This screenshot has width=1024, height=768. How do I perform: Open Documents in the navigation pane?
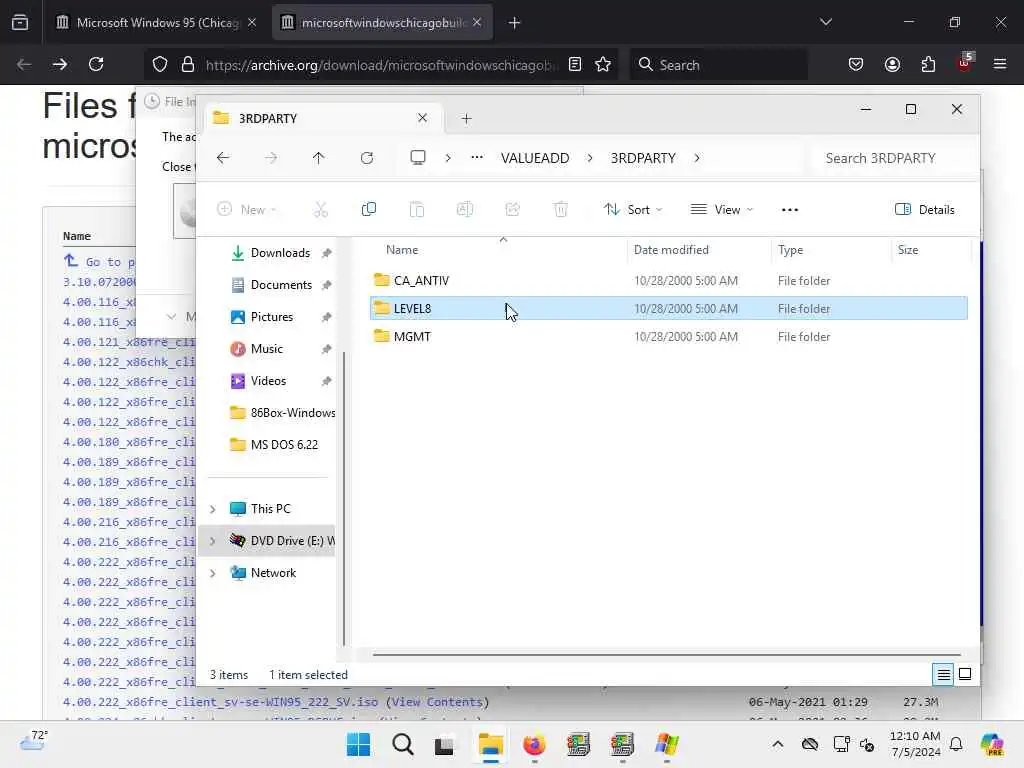[x=281, y=285]
